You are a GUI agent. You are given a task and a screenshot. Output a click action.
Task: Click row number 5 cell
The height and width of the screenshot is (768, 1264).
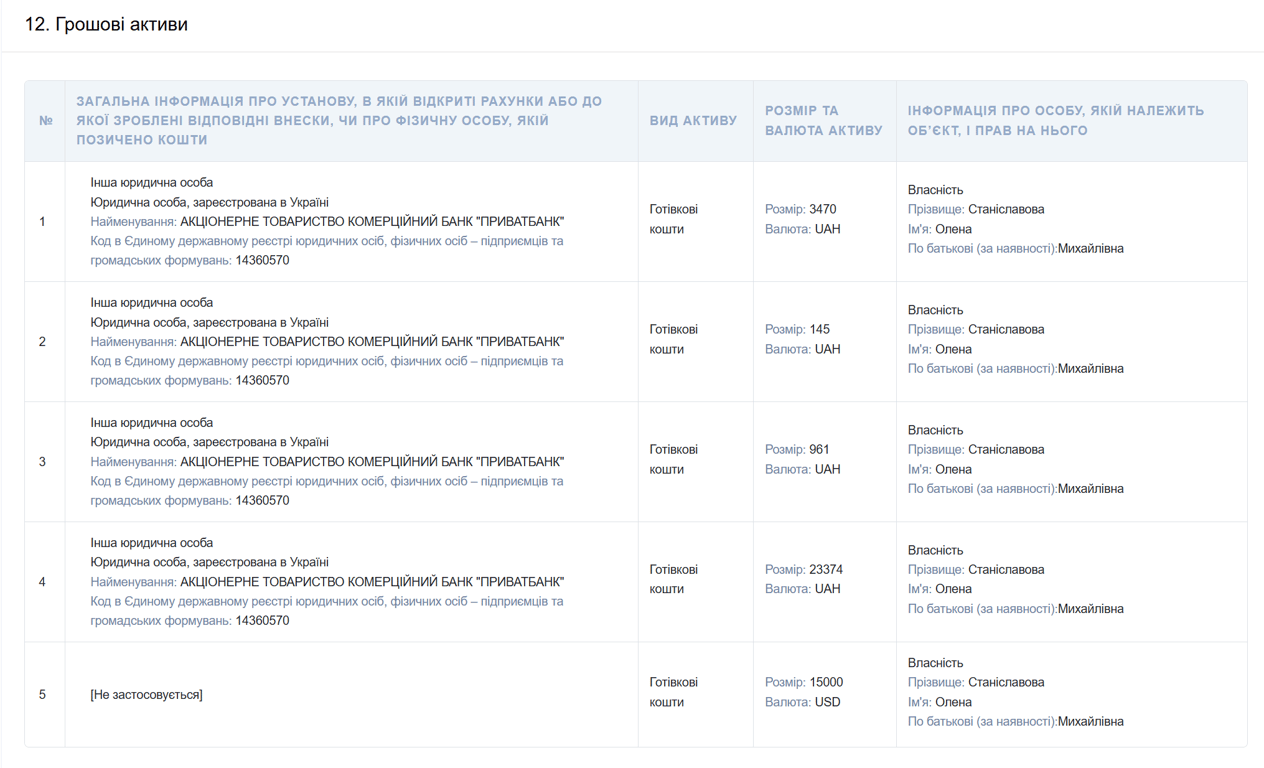point(42,695)
